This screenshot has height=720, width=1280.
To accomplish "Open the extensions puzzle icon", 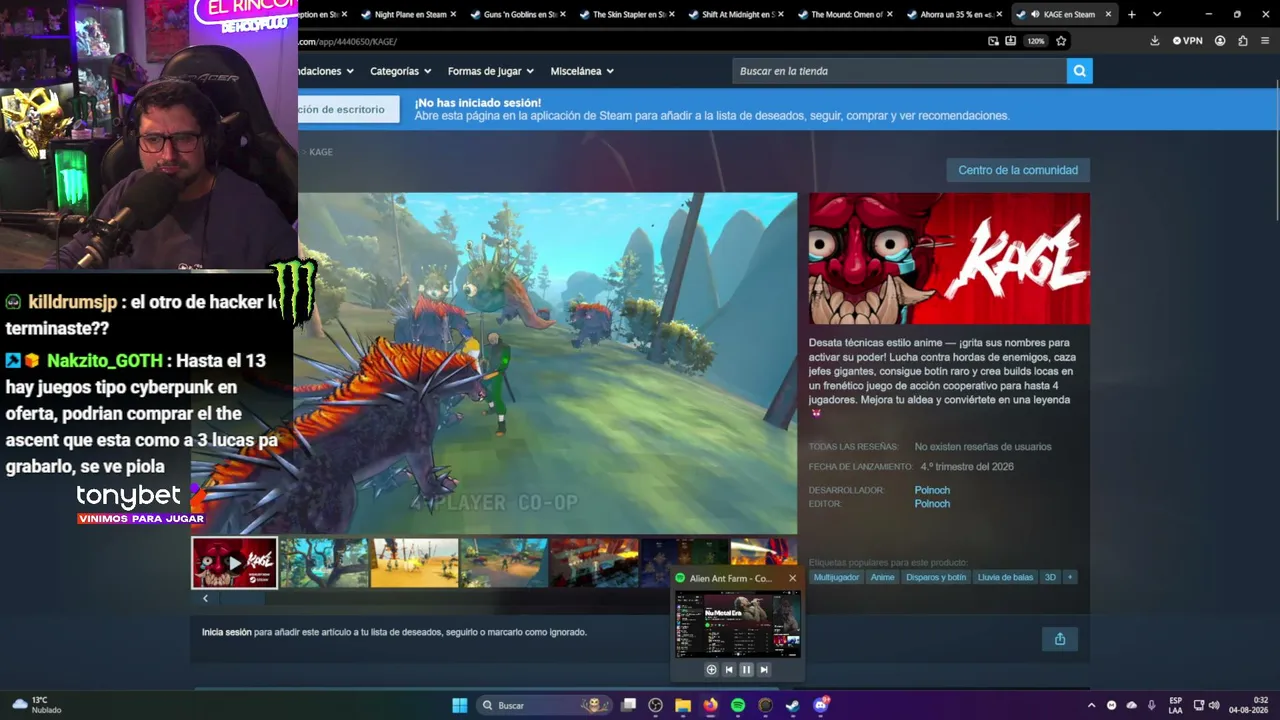I will pyautogui.click(x=1243, y=41).
